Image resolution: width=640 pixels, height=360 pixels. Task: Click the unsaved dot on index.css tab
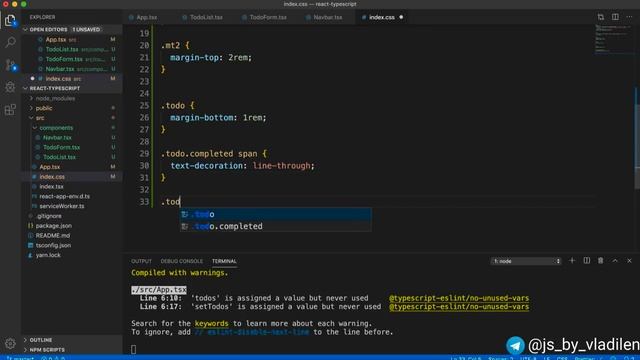pos(401,17)
